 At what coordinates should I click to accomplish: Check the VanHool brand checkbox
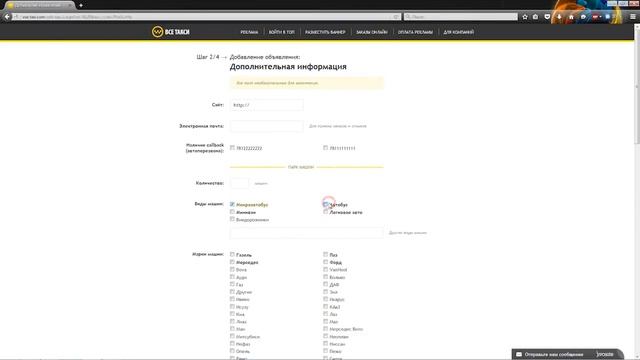tap(325, 269)
